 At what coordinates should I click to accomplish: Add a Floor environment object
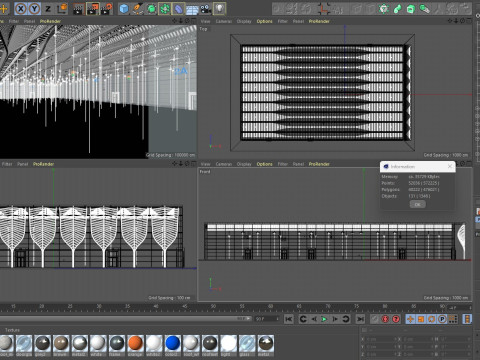192,10
